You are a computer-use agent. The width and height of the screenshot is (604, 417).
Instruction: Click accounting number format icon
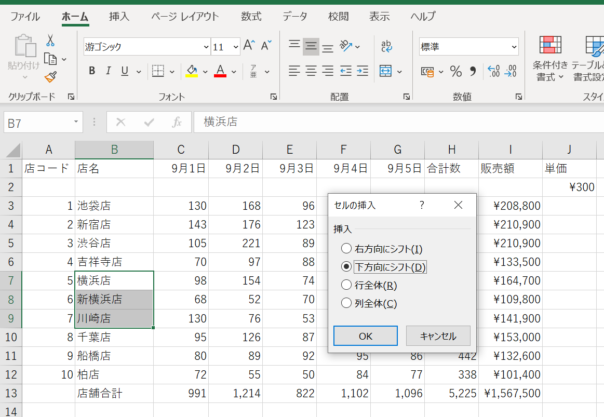427,71
